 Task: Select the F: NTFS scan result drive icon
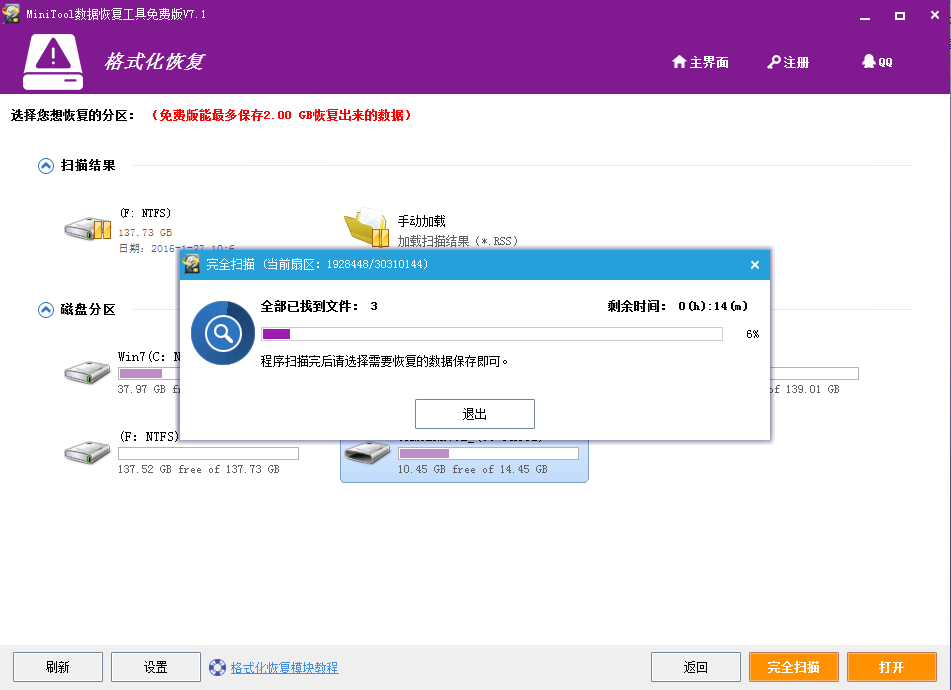[88, 229]
